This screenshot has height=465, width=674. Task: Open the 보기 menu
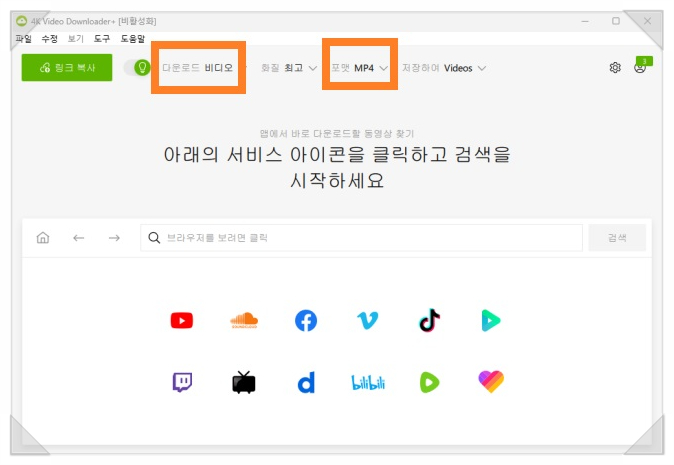(x=76, y=39)
